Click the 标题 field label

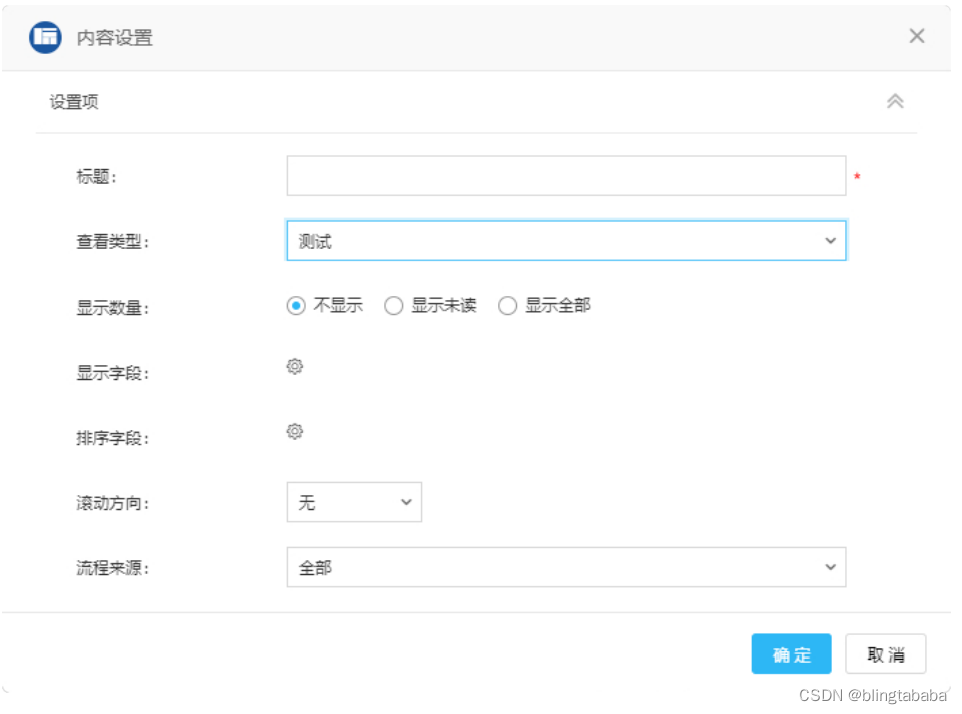(x=96, y=177)
